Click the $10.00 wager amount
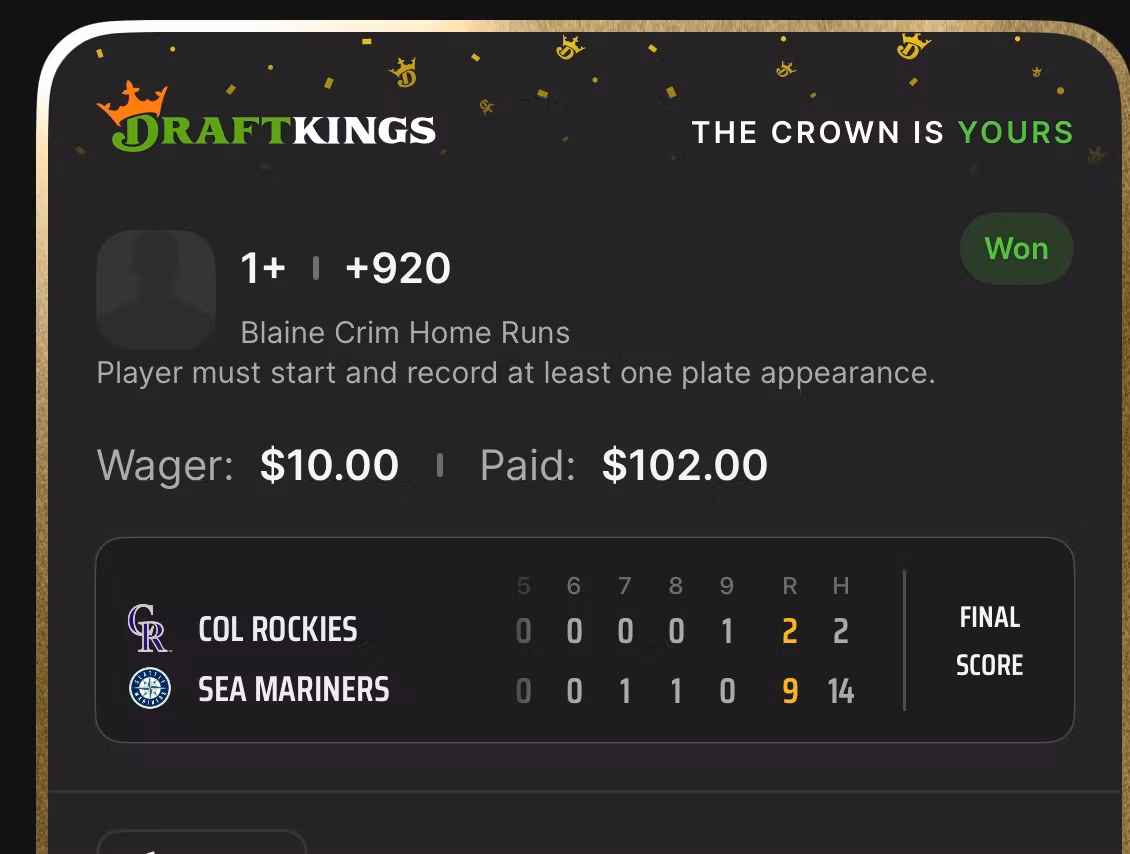This screenshot has width=1130, height=854. point(329,465)
